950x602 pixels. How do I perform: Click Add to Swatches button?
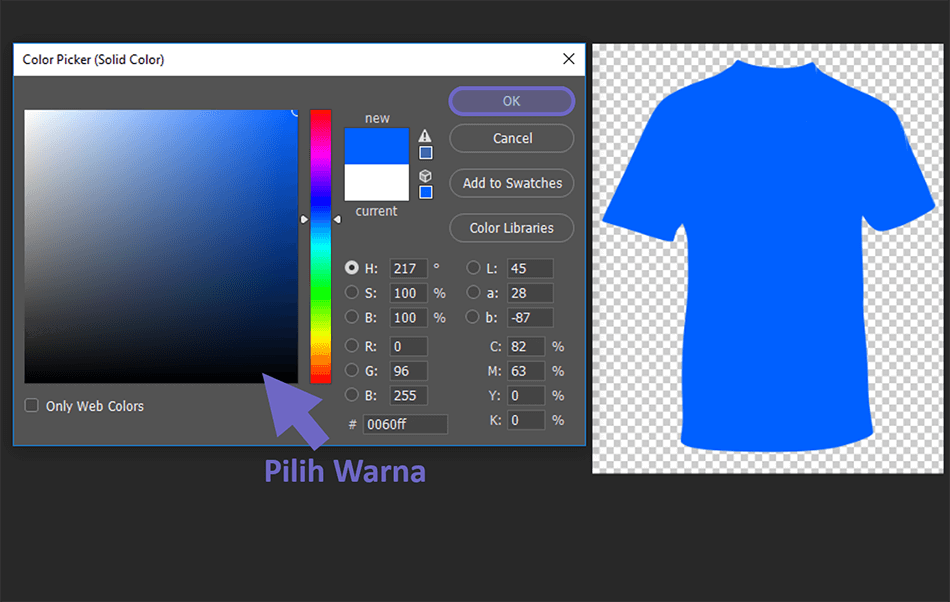511,183
